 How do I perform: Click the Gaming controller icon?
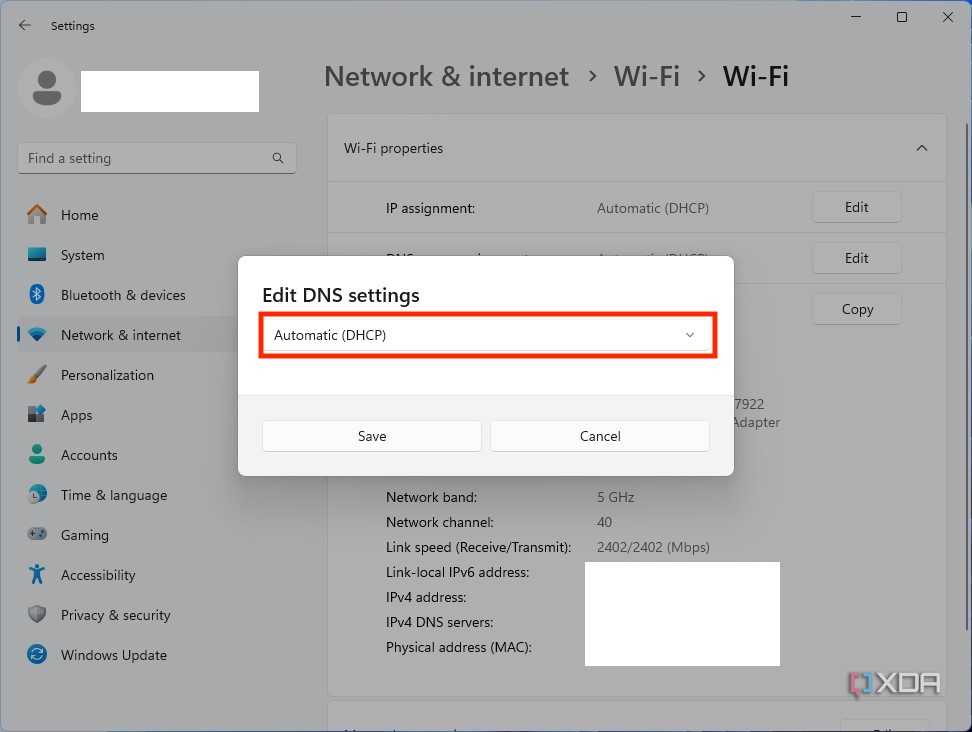tap(37, 534)
